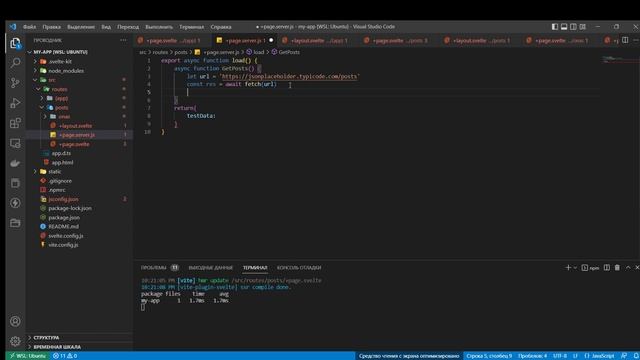The width and height of the screenshot is (640, 360).
Task: Open the Customize Layout button
Action: coord(583,27)
